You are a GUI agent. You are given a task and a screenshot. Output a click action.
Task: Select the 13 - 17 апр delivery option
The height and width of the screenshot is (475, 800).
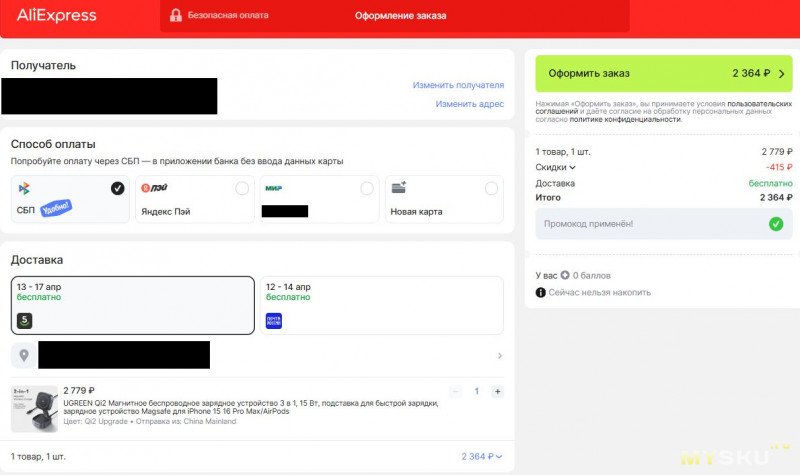coord(132,305)
